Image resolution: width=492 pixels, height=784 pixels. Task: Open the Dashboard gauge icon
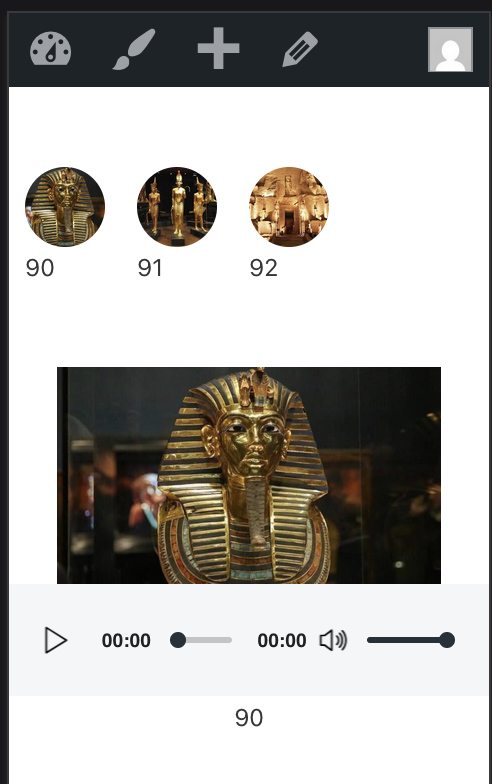pyautogui.click(x=50, y=49)
